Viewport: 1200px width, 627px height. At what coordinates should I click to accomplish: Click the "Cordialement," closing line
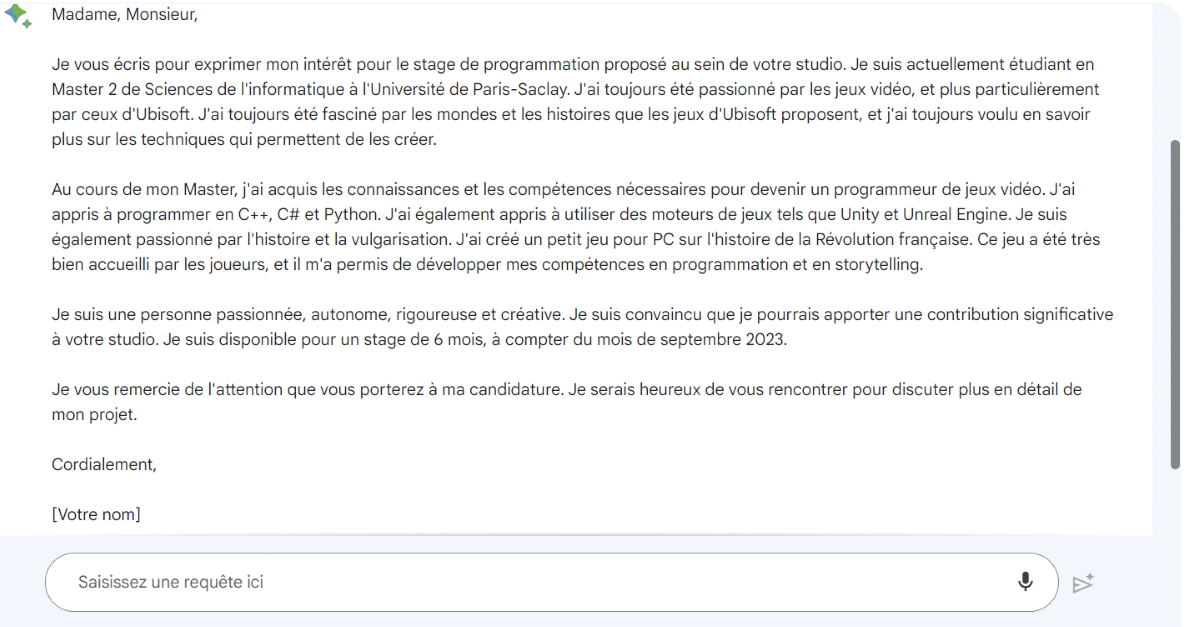pyautogui.click(x=104, y=464)
